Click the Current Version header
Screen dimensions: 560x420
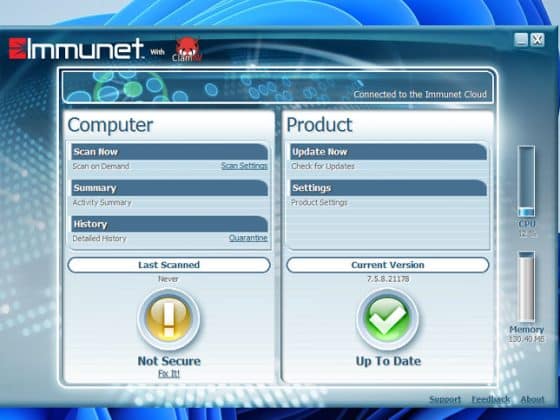[388, 265]
